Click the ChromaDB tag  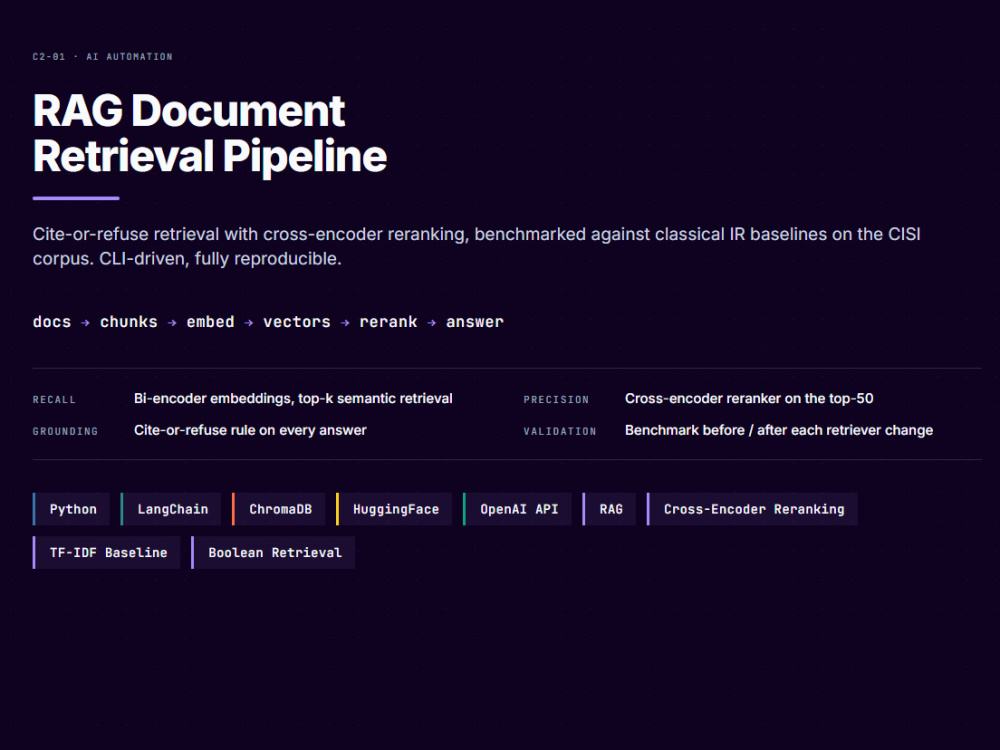(279, 509)
